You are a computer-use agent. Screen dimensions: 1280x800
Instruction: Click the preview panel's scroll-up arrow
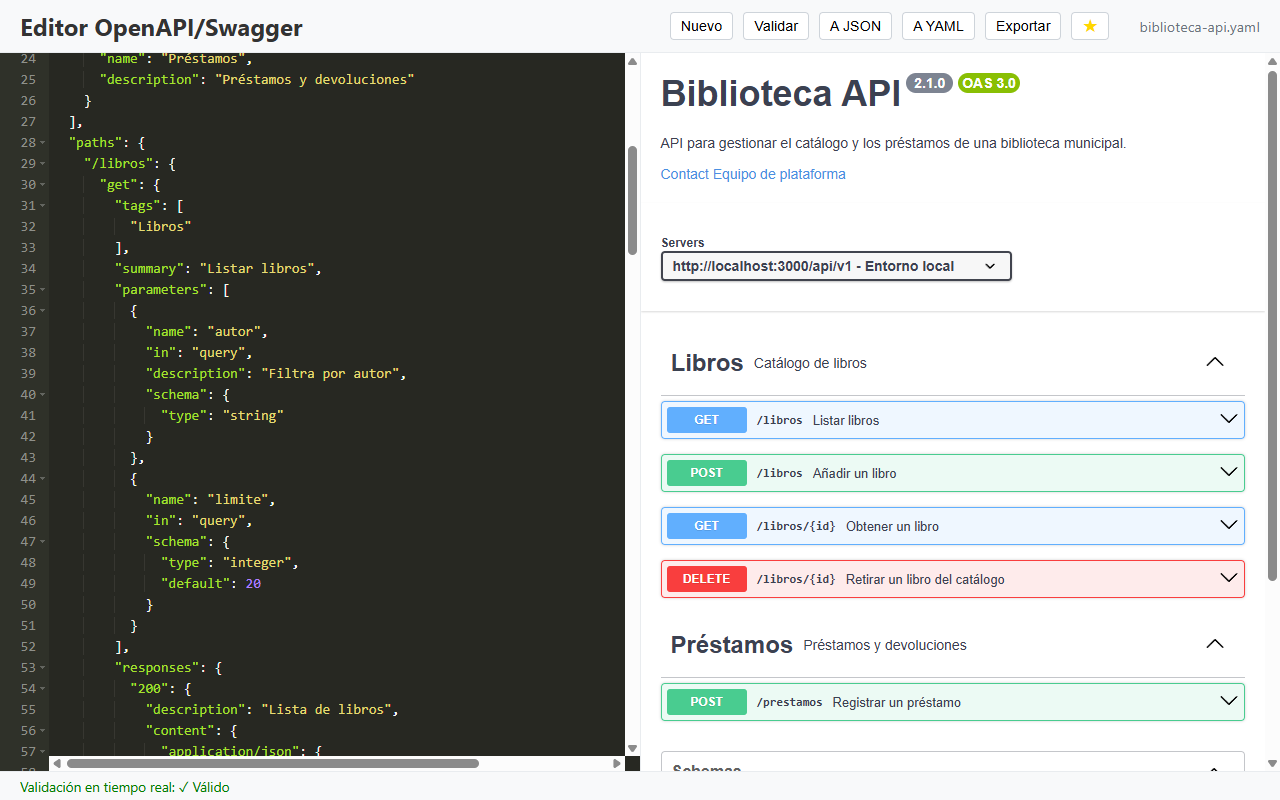pyautogui.click(x=1272, y=61)
